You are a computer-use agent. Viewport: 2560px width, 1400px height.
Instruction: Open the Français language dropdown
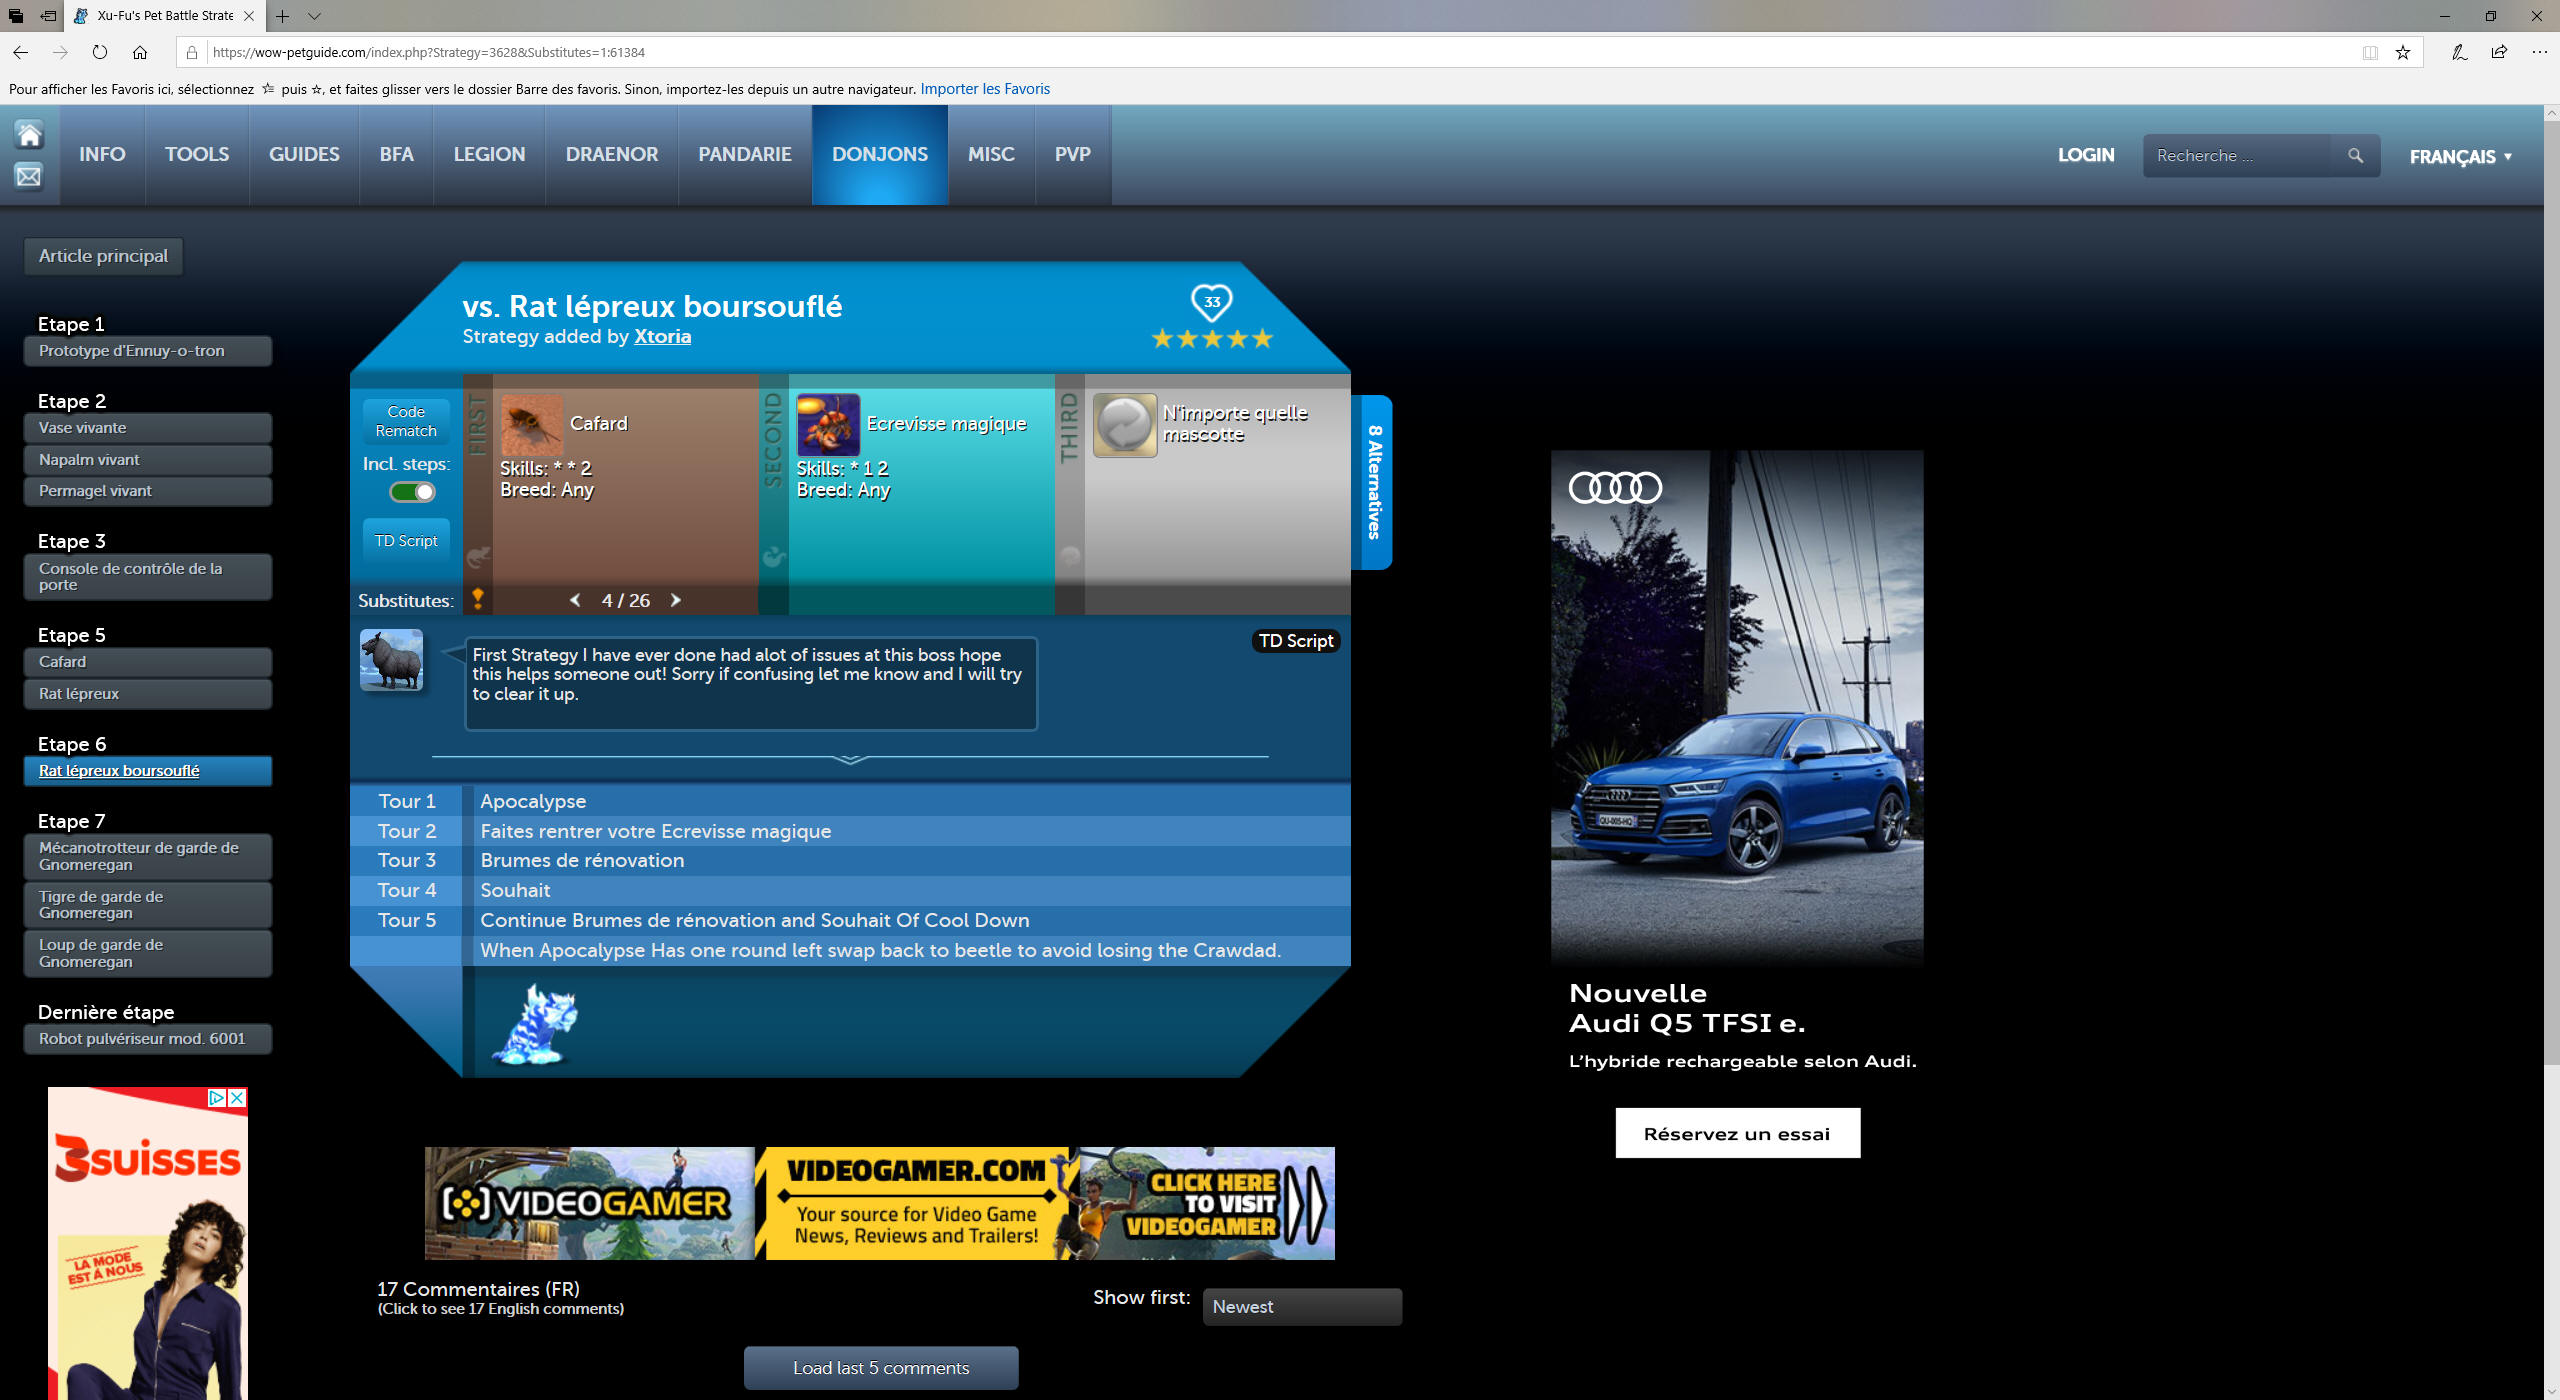pyautogui.click(x=2460, y=157)
